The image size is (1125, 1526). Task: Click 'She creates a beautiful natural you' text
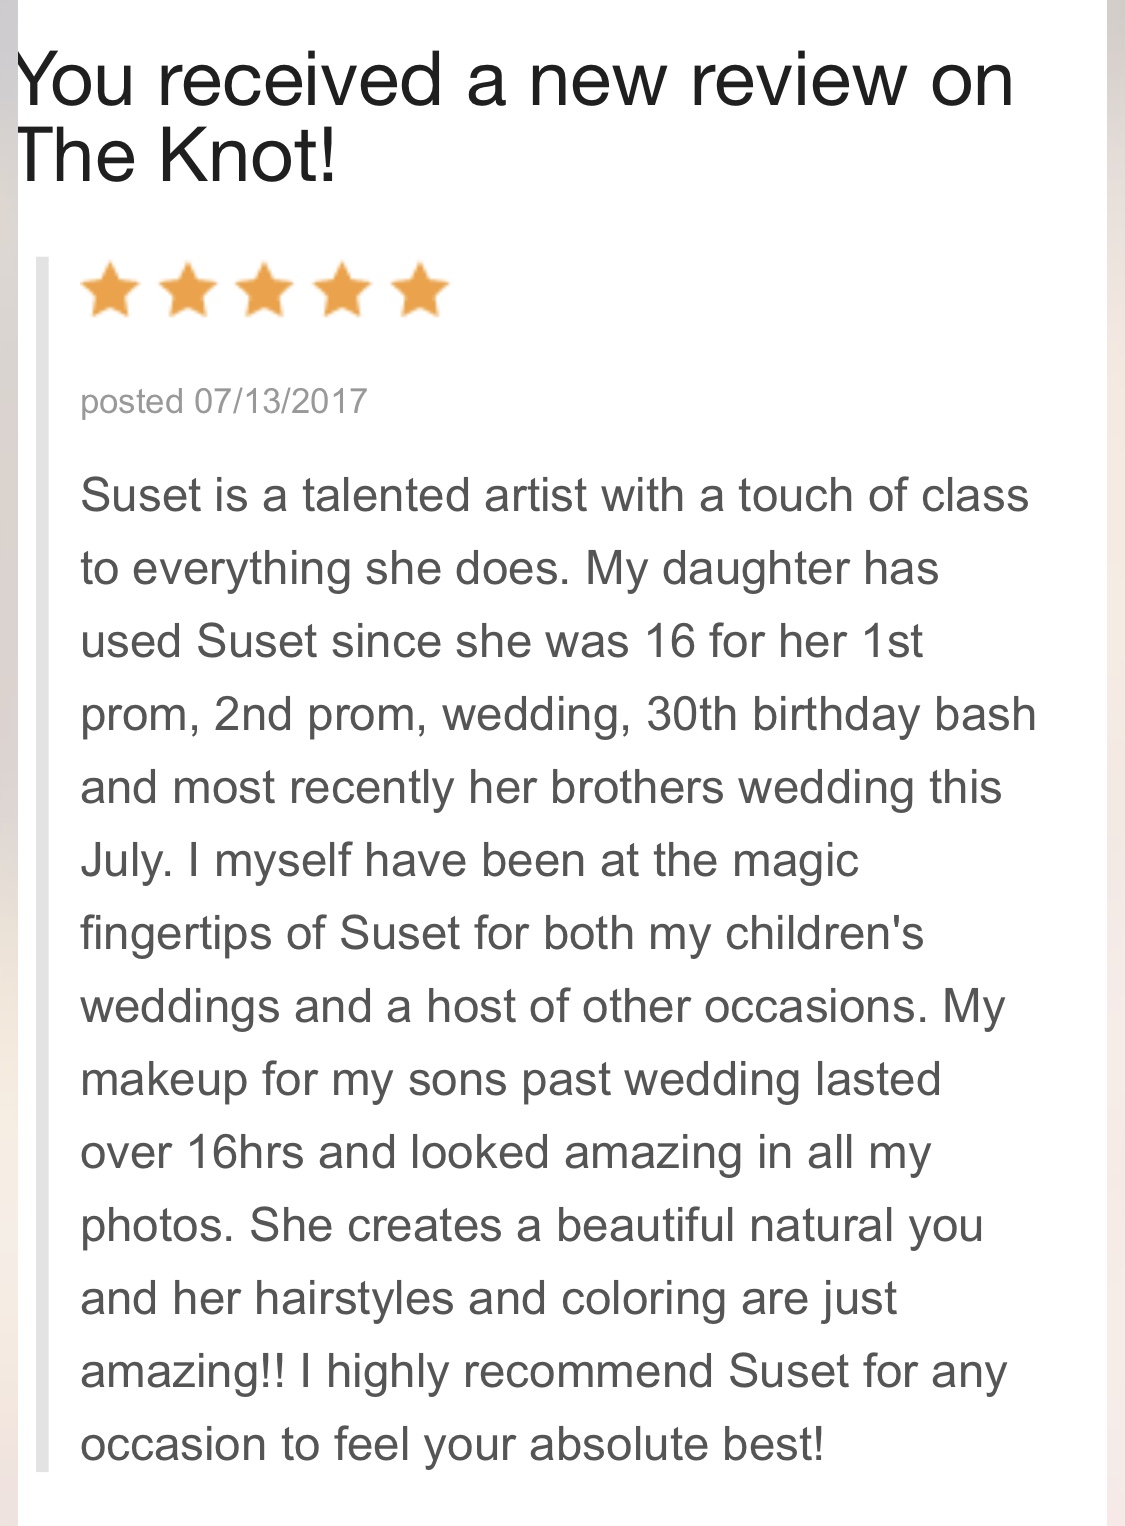click(x=616, y=1226)
